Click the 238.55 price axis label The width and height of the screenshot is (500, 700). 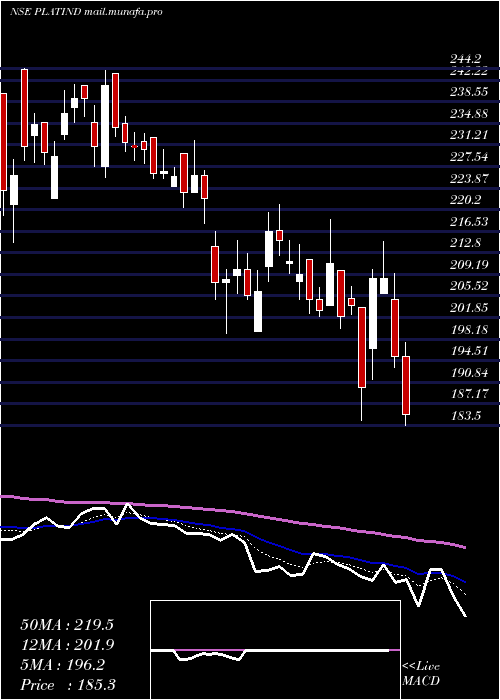[468, 92]
